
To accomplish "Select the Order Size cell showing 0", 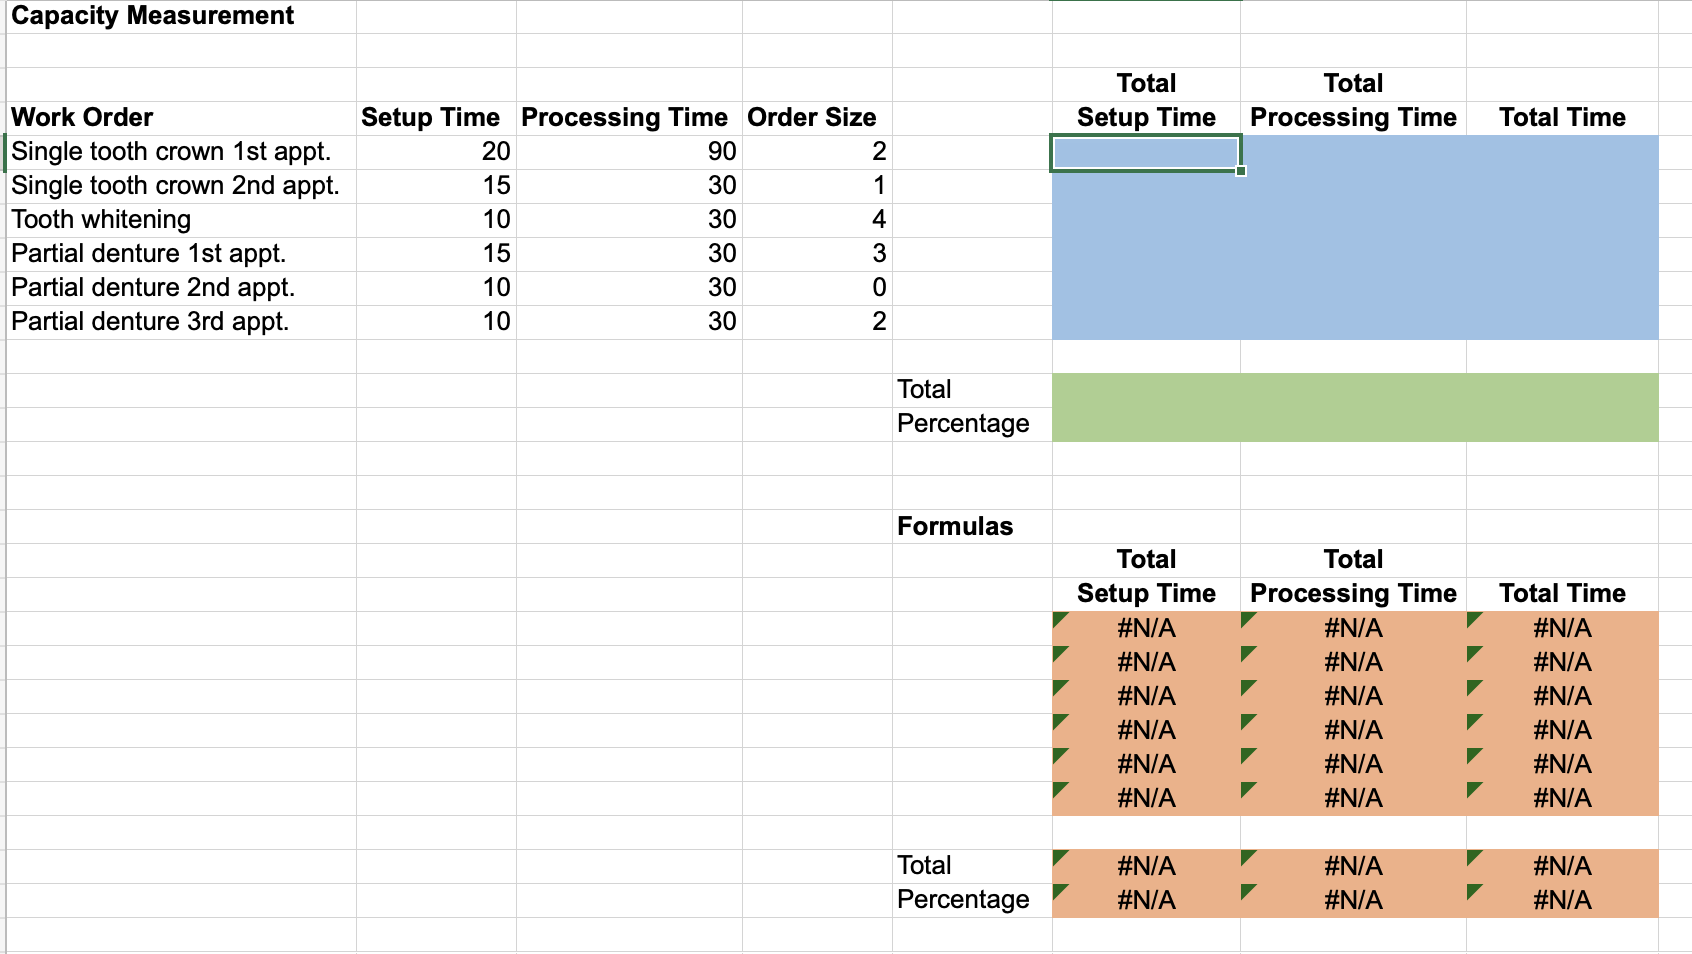I will click(820, 287).
